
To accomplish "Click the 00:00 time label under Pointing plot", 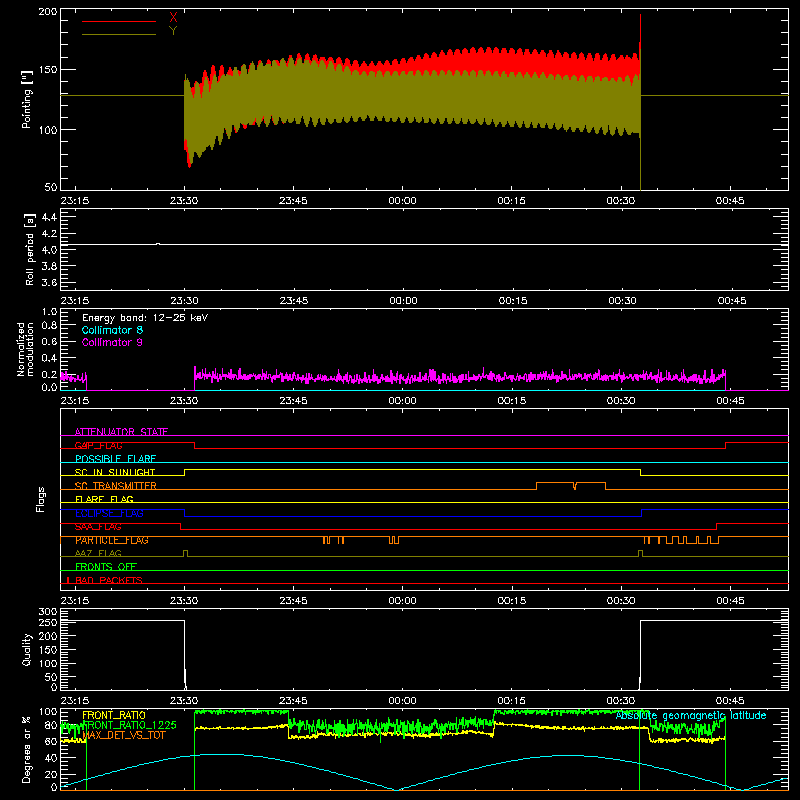I will coord(403,201).
